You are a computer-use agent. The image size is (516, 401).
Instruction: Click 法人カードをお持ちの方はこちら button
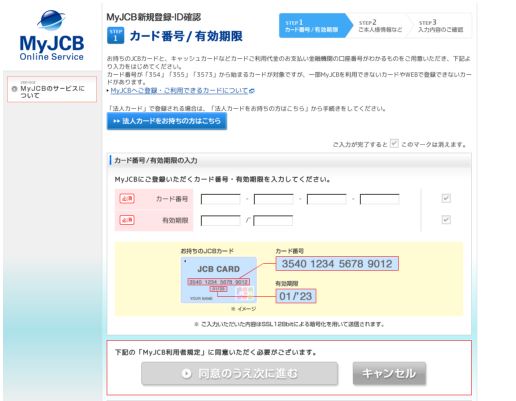[167, 121]
